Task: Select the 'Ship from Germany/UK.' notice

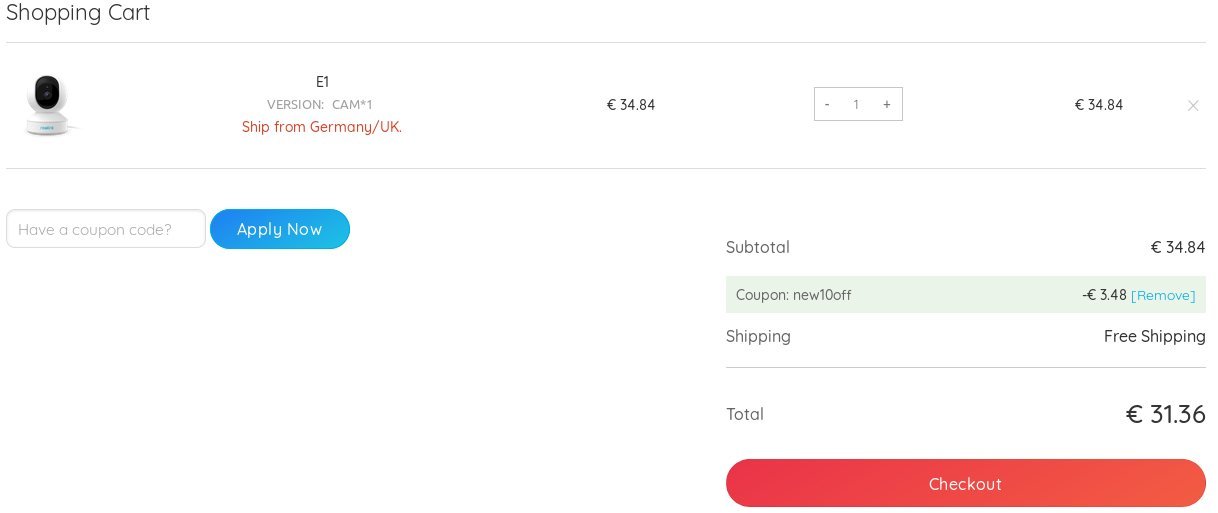Action: coord(322,127)
